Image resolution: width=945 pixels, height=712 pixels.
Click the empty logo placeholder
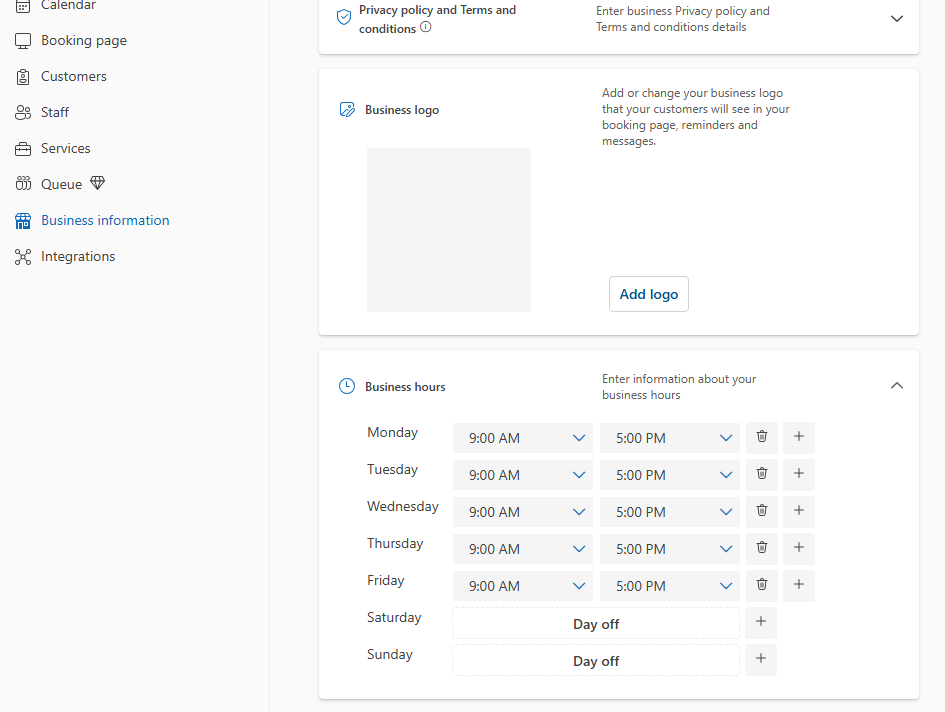pyautogui.click(x=448, y=230)
